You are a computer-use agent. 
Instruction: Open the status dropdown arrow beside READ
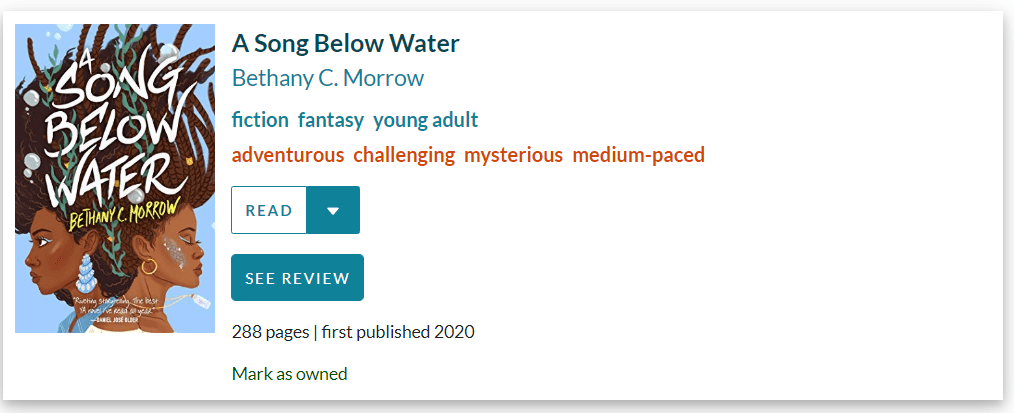tap(333, 210)
